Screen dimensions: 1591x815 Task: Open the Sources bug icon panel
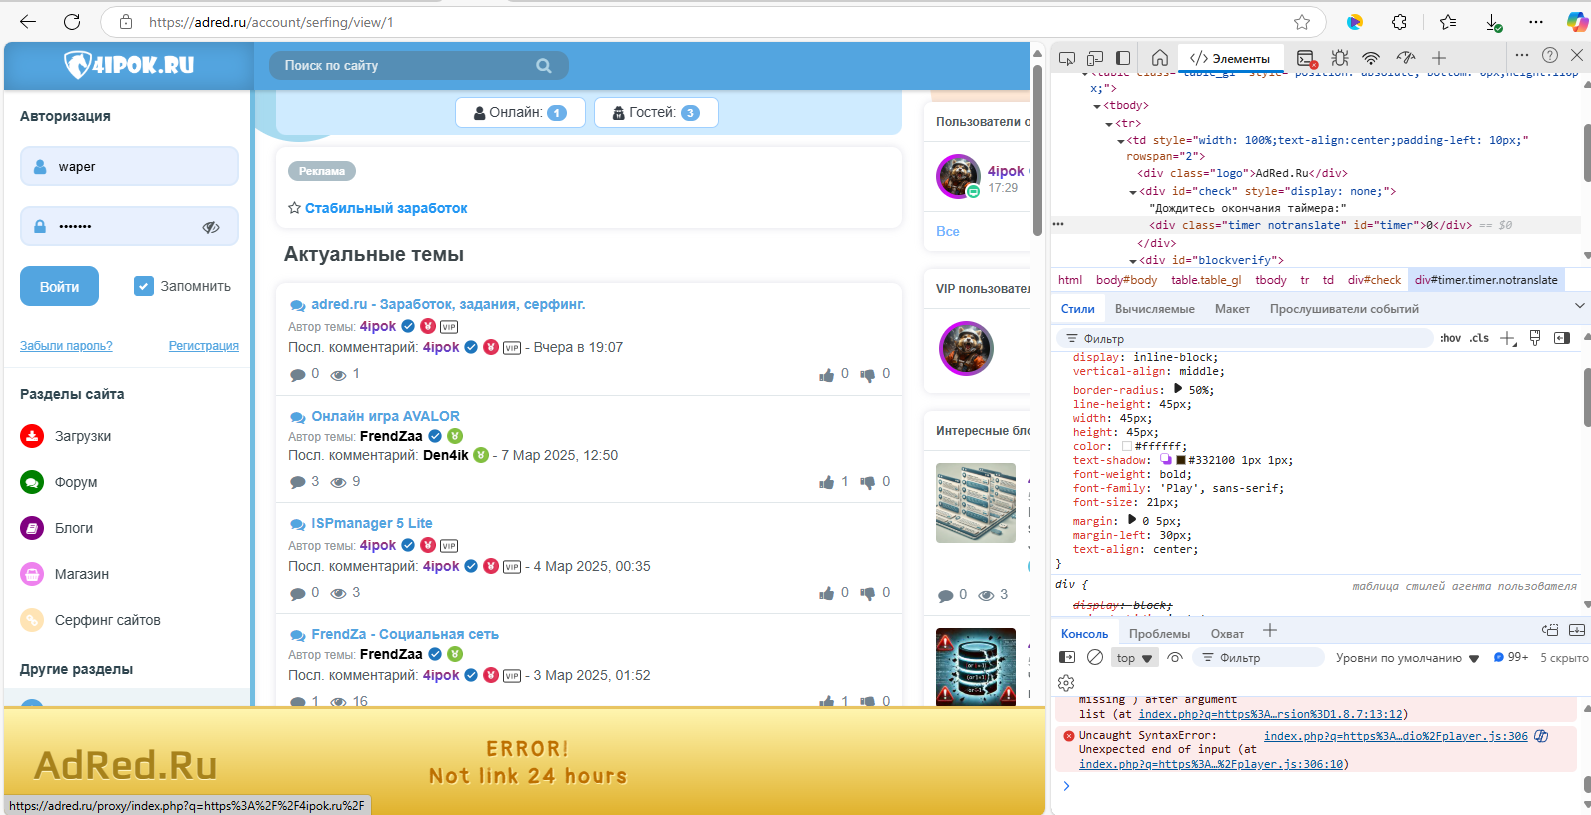point(1340,58)
